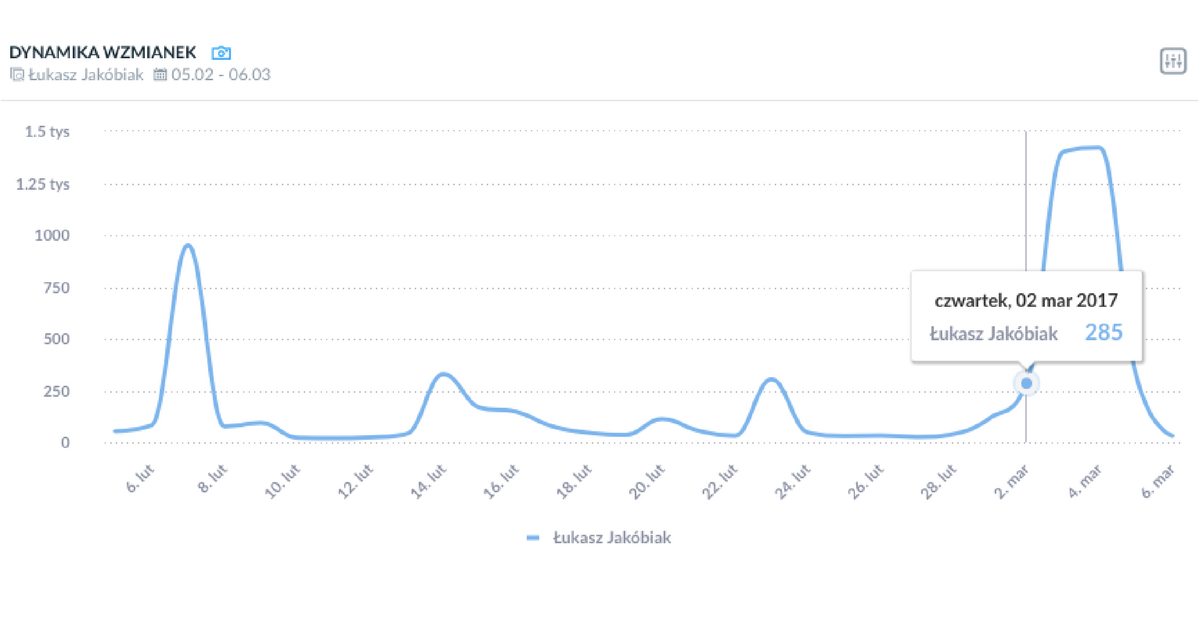Click the highlighted data point on 2 mar

click(1026, 382)
